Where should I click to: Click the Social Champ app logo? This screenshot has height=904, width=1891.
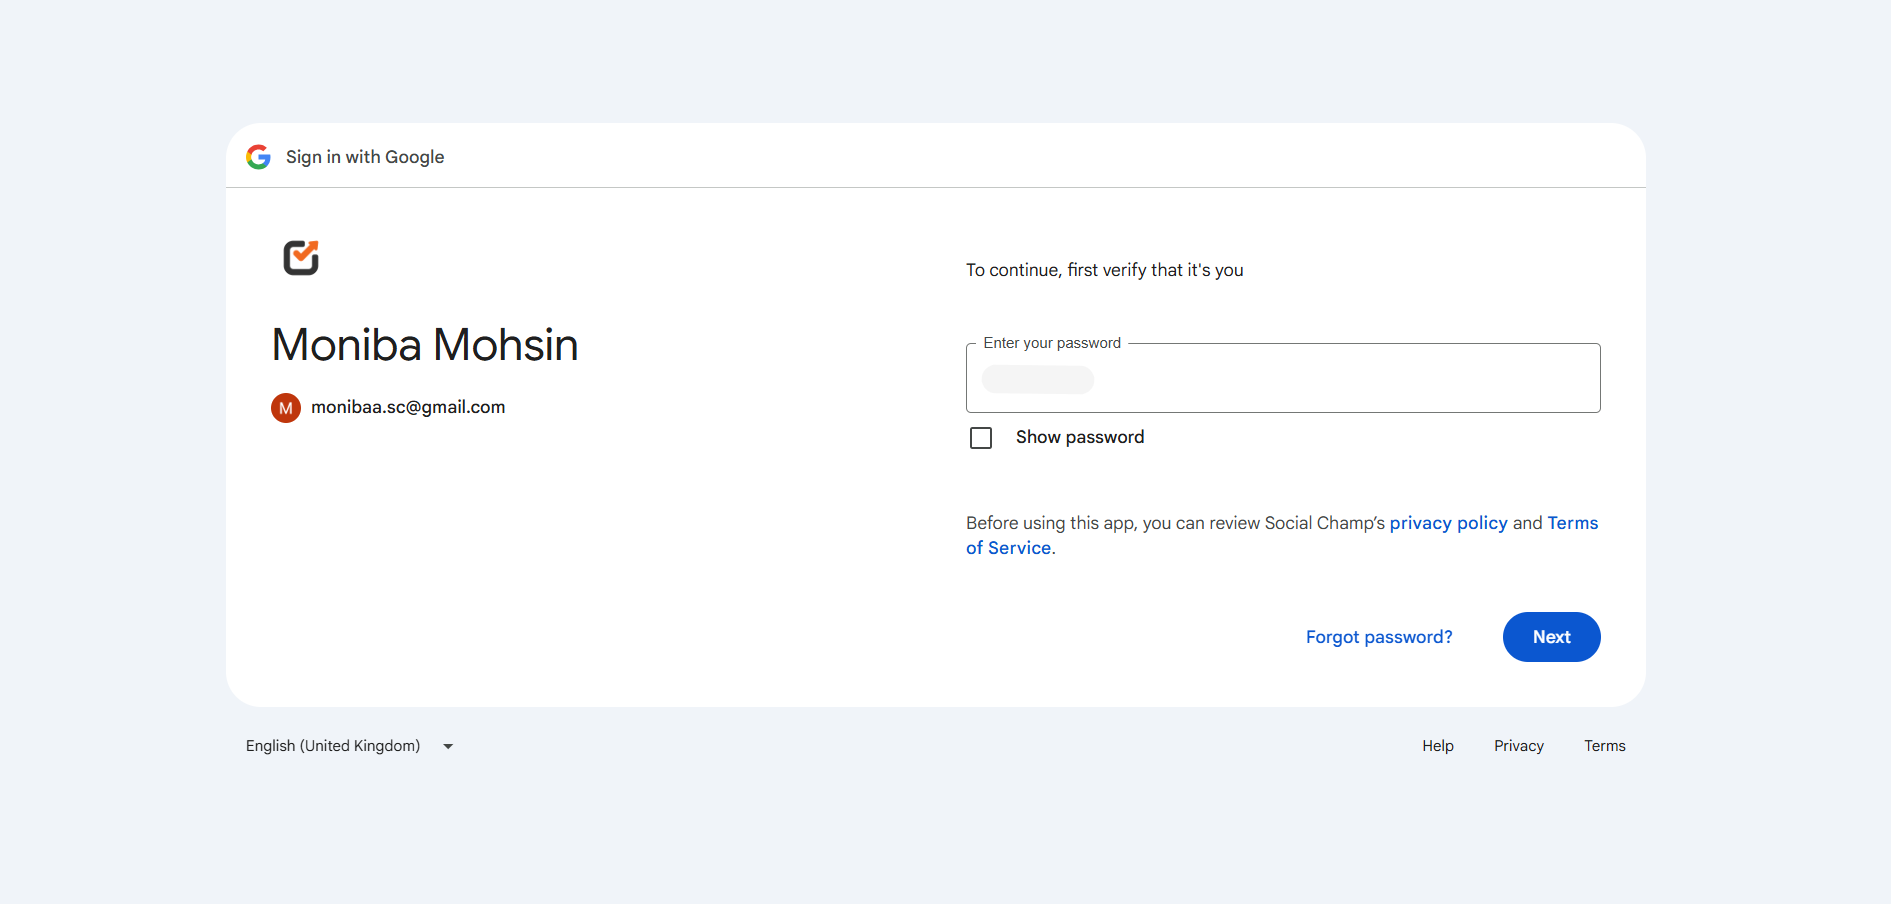pos(301,258)
